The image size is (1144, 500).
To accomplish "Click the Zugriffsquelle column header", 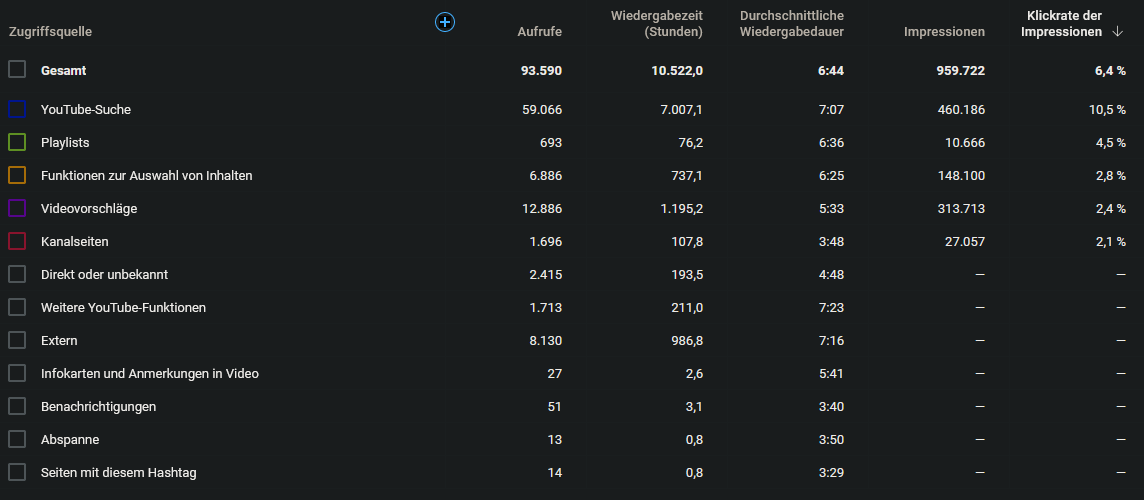I will click(x=50, y=32).
